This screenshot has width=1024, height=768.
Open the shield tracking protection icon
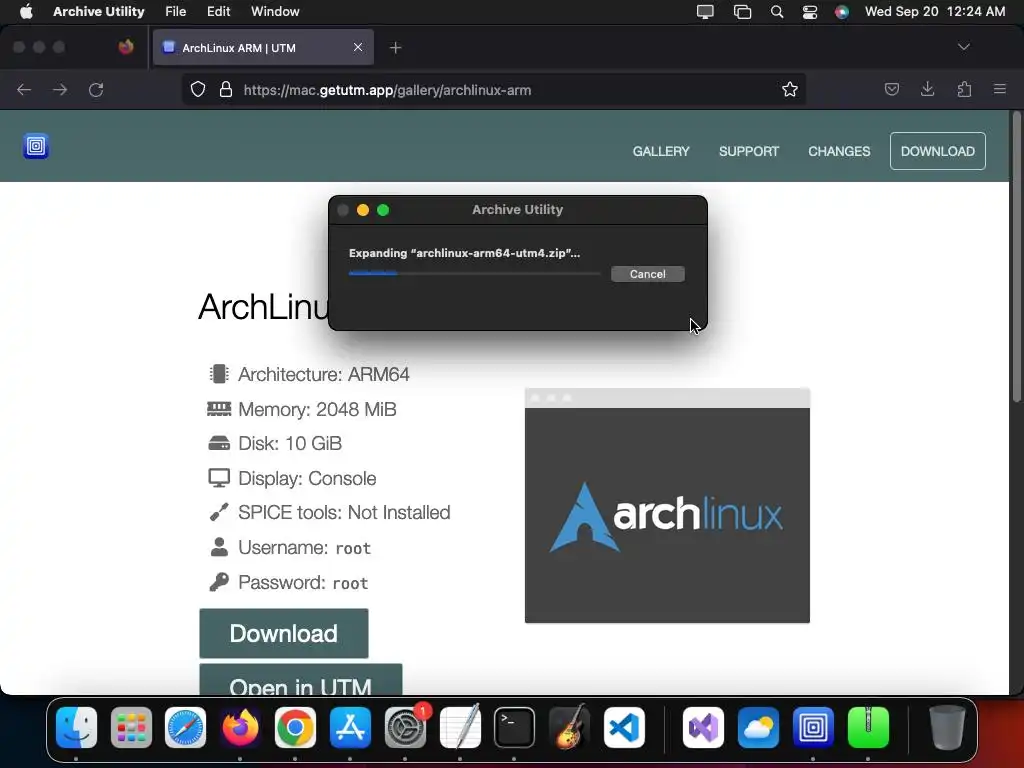[198, 89]
